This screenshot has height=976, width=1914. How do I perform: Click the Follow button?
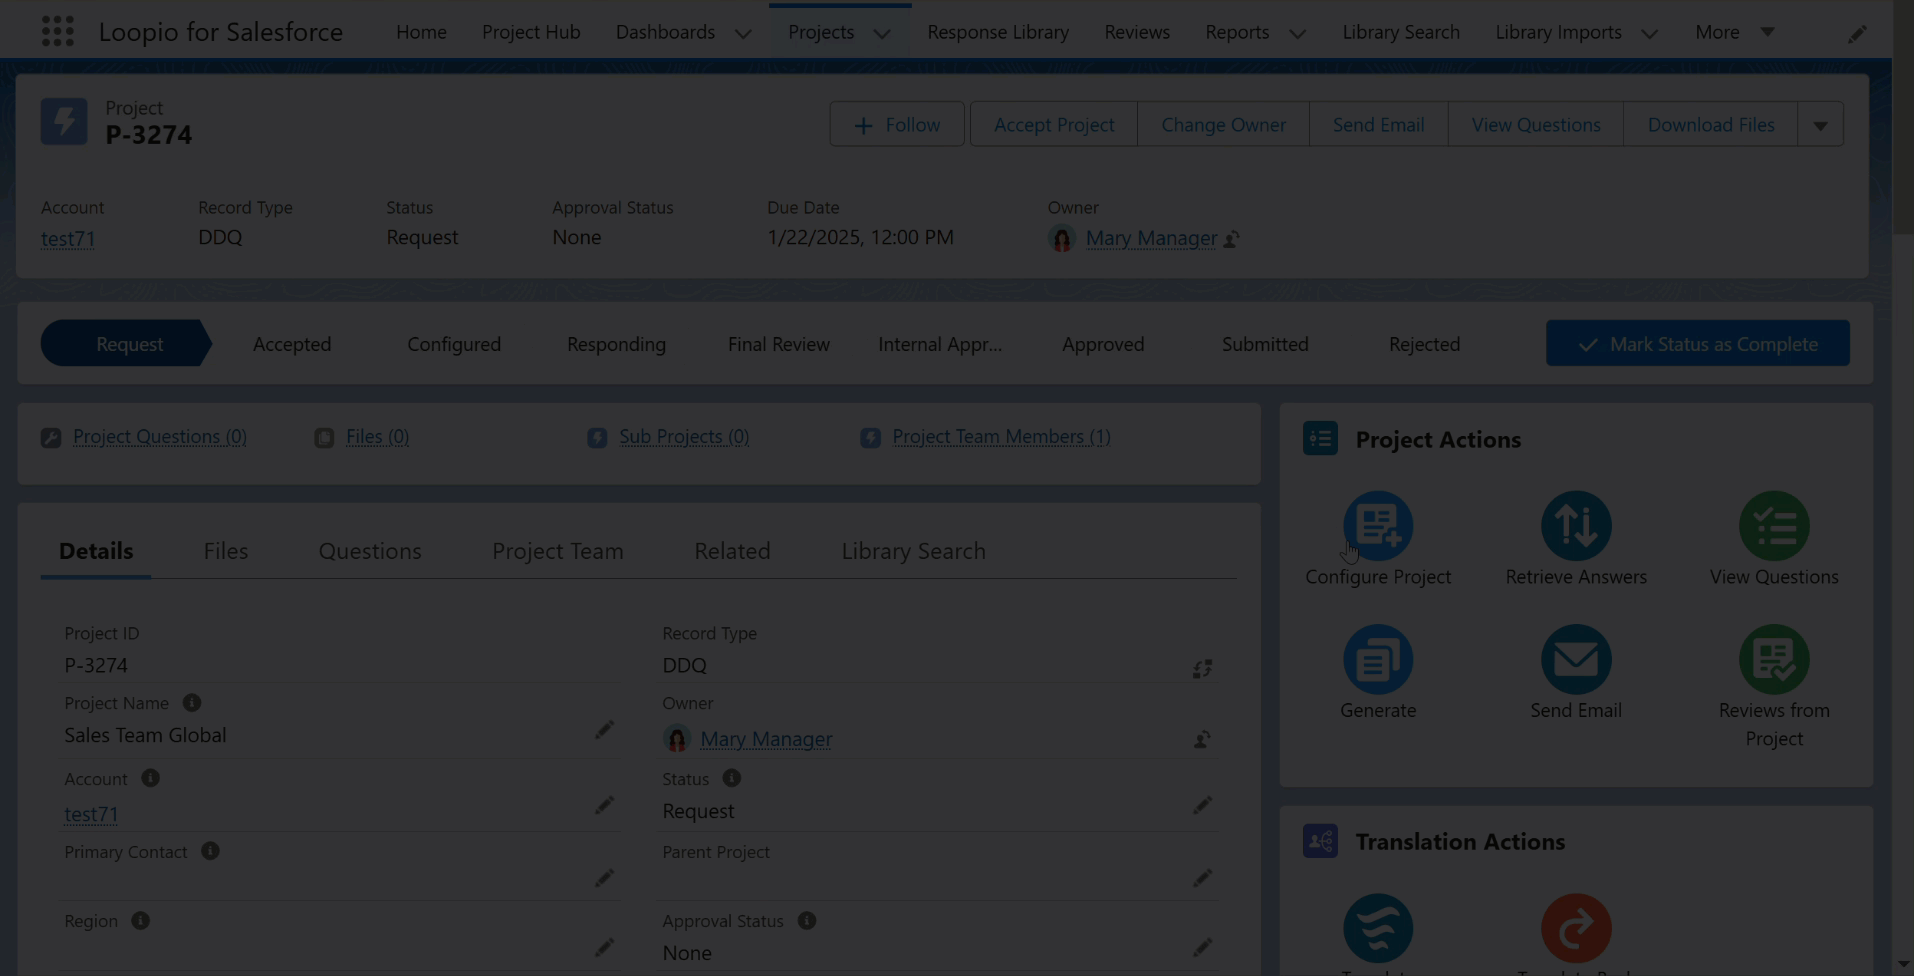coord(897,125)
